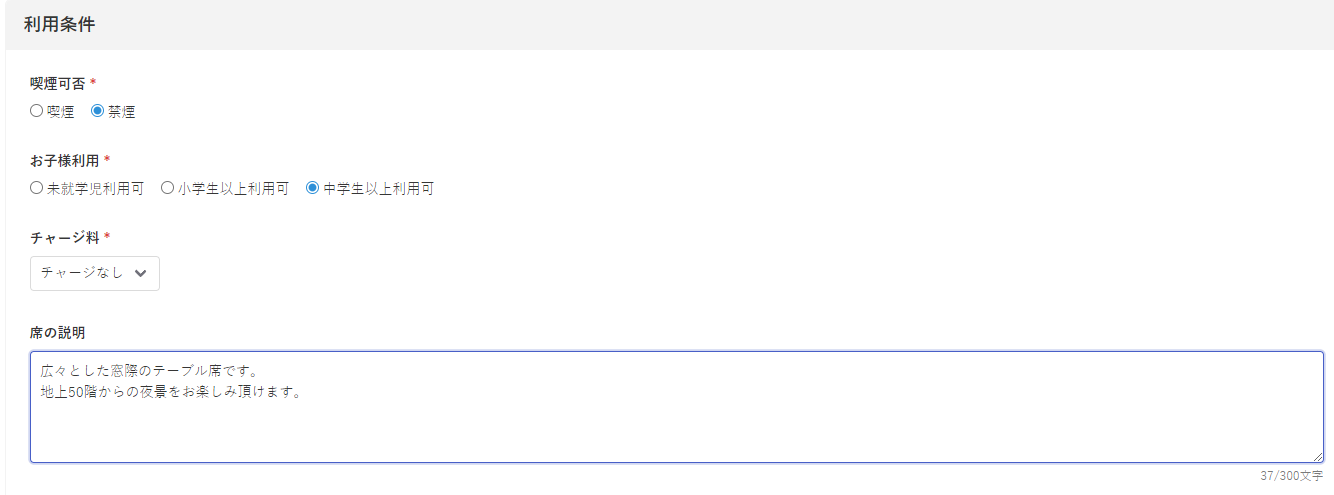Image resolution: width=1334 pixels, height=495 pixels.
Task: Click the required asterisk beside チャージ料
Action: click(x=107, y=236)
